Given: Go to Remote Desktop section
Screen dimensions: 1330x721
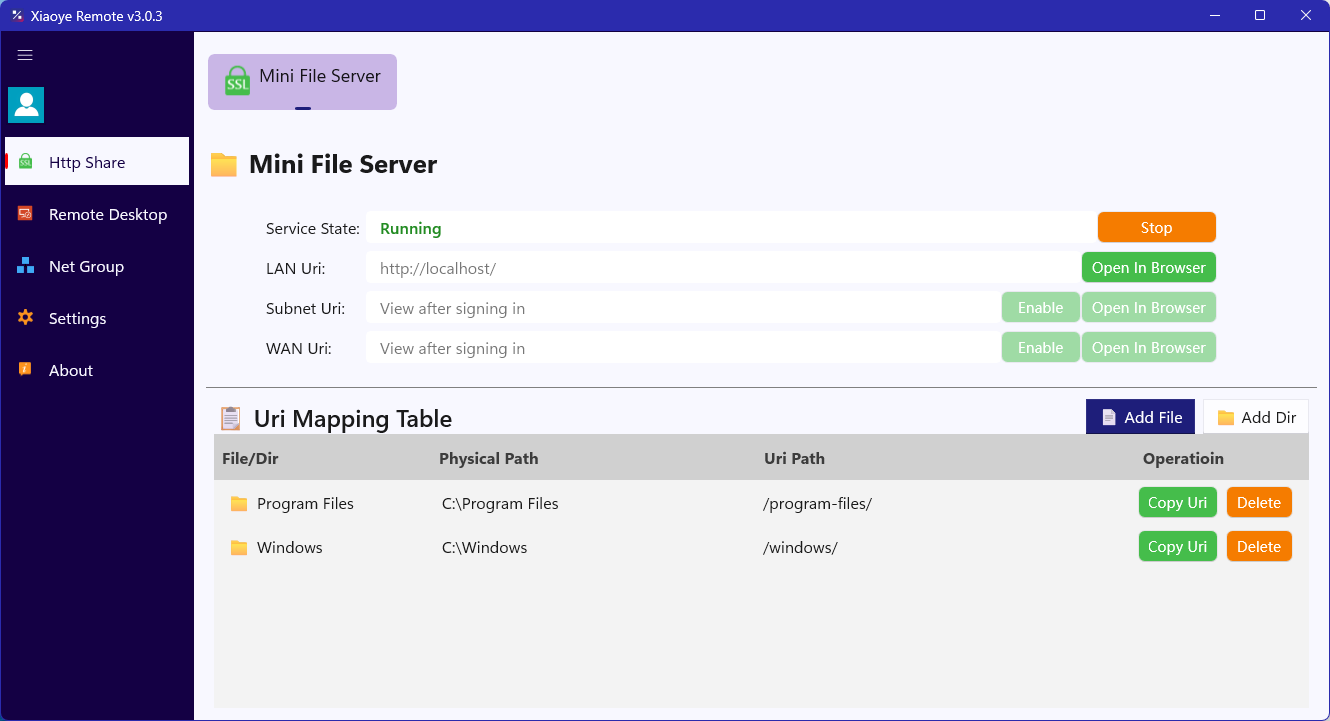Looking at the screenshot, I should tap(97, 214).
